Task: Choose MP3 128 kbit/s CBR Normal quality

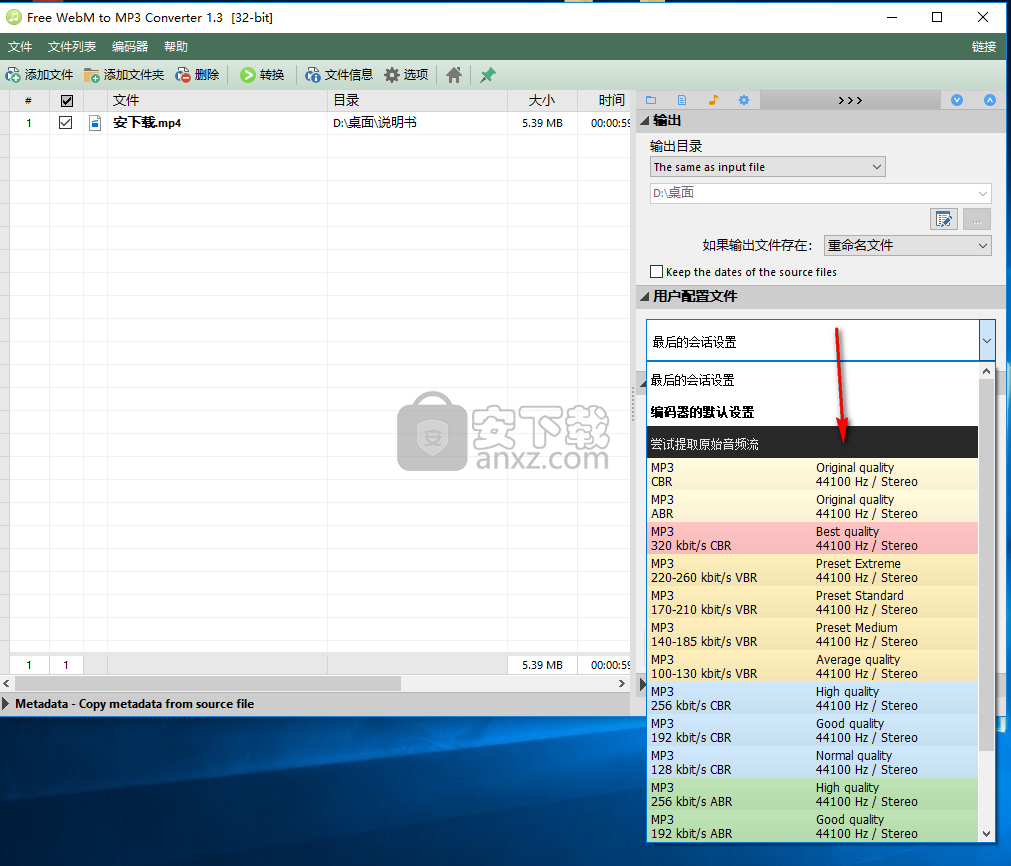Action: coord(812,762)
